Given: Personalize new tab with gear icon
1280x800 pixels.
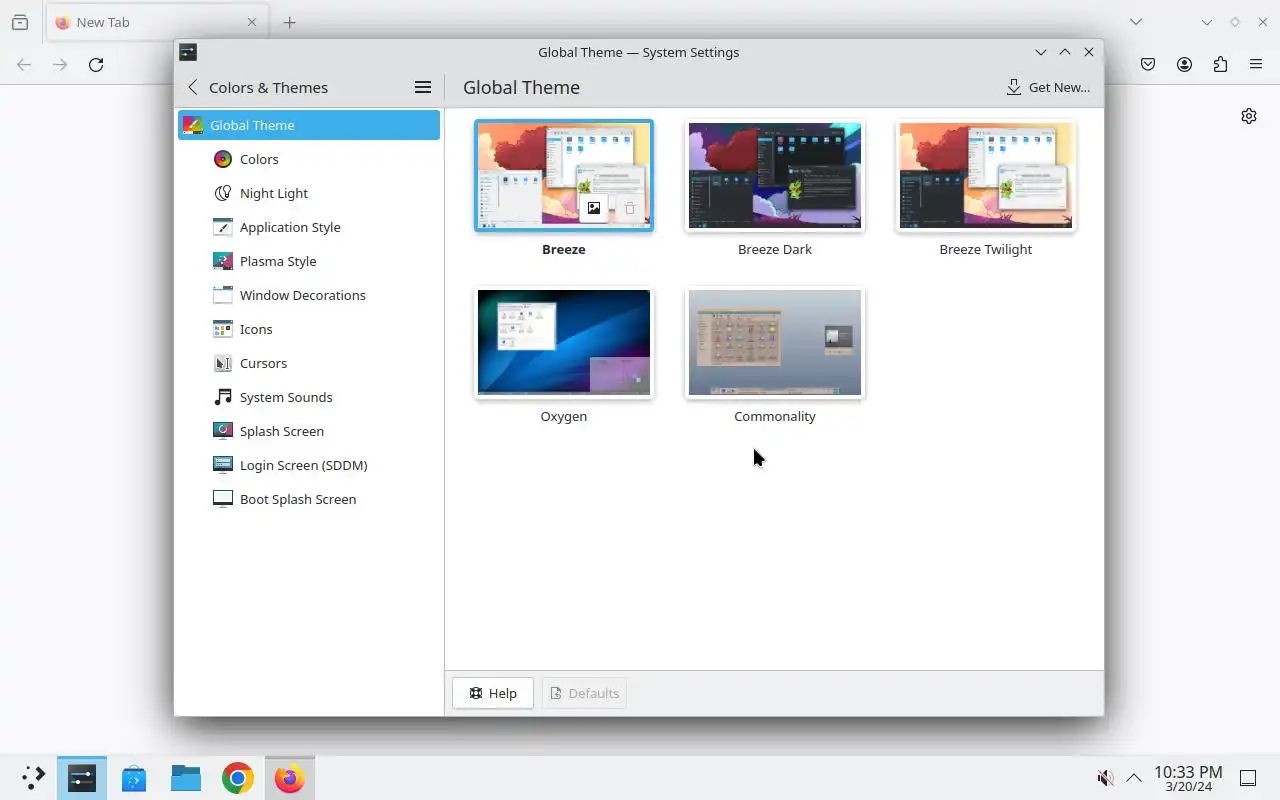Looking at the screenshot, I should tap(1249, 116).
